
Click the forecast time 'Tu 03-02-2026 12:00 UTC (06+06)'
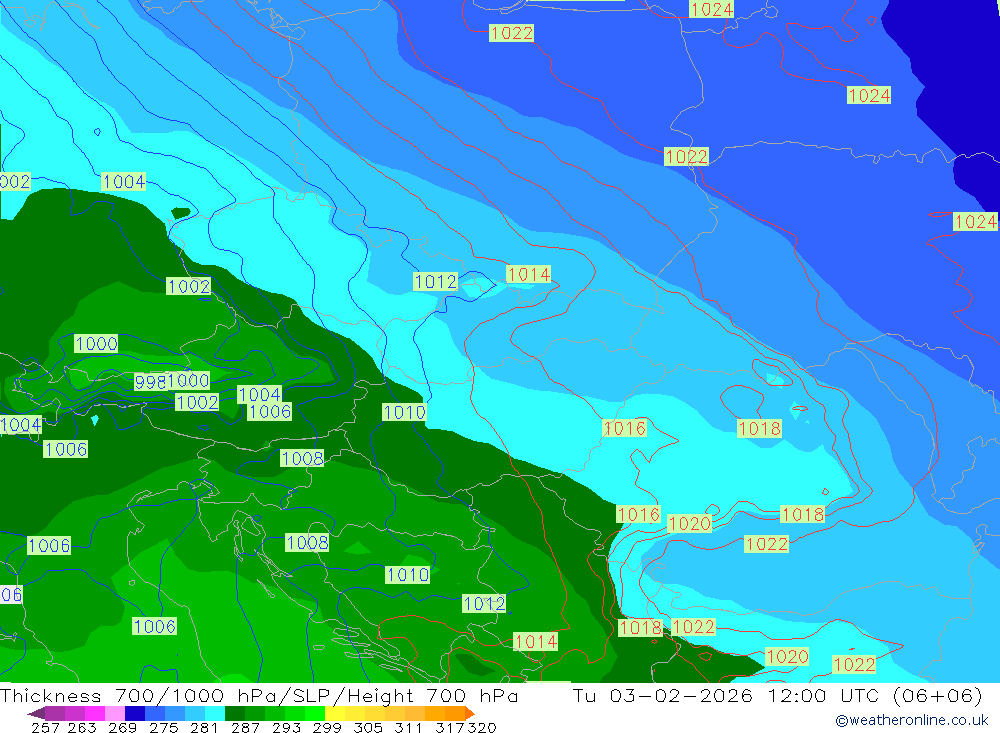pos(777,695)
